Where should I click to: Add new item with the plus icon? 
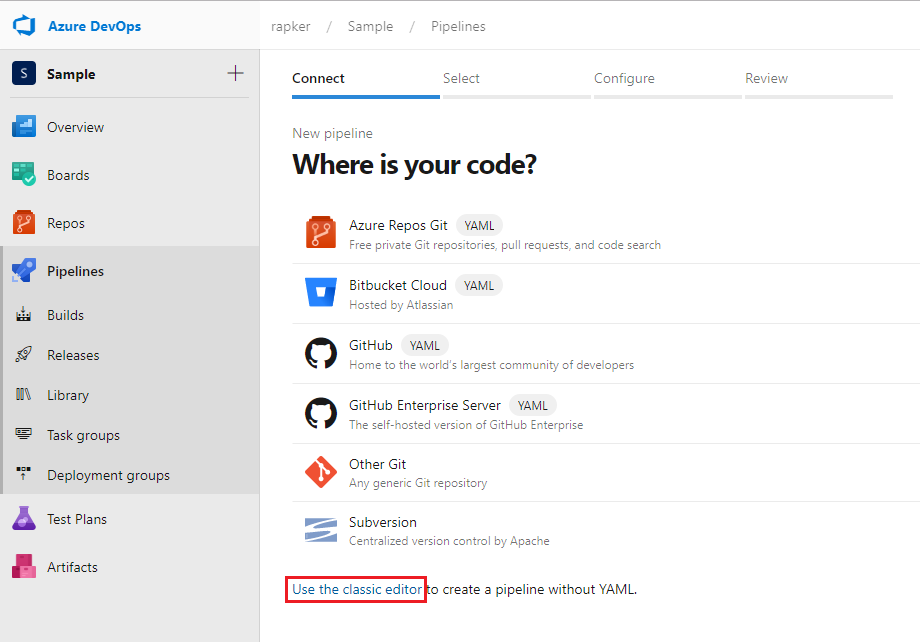[235, 73]
